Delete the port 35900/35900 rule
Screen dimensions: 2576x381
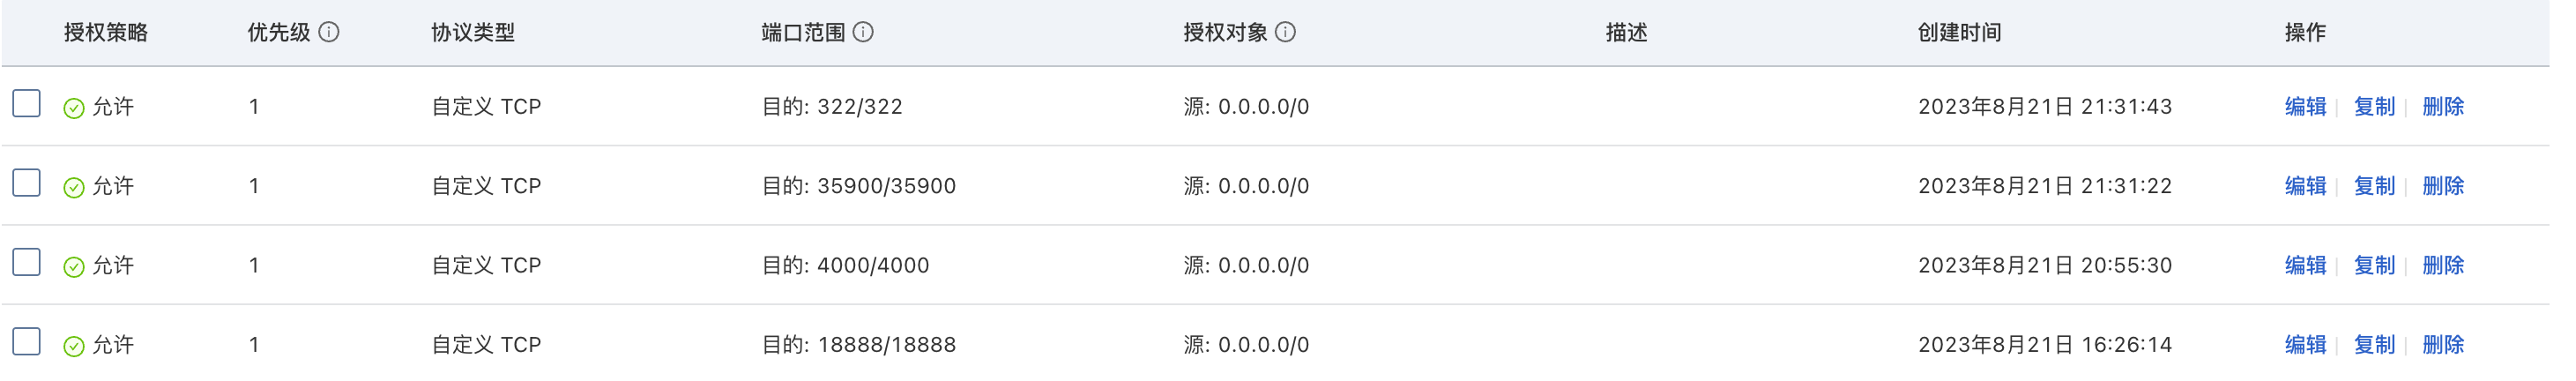click(2443, 186)
